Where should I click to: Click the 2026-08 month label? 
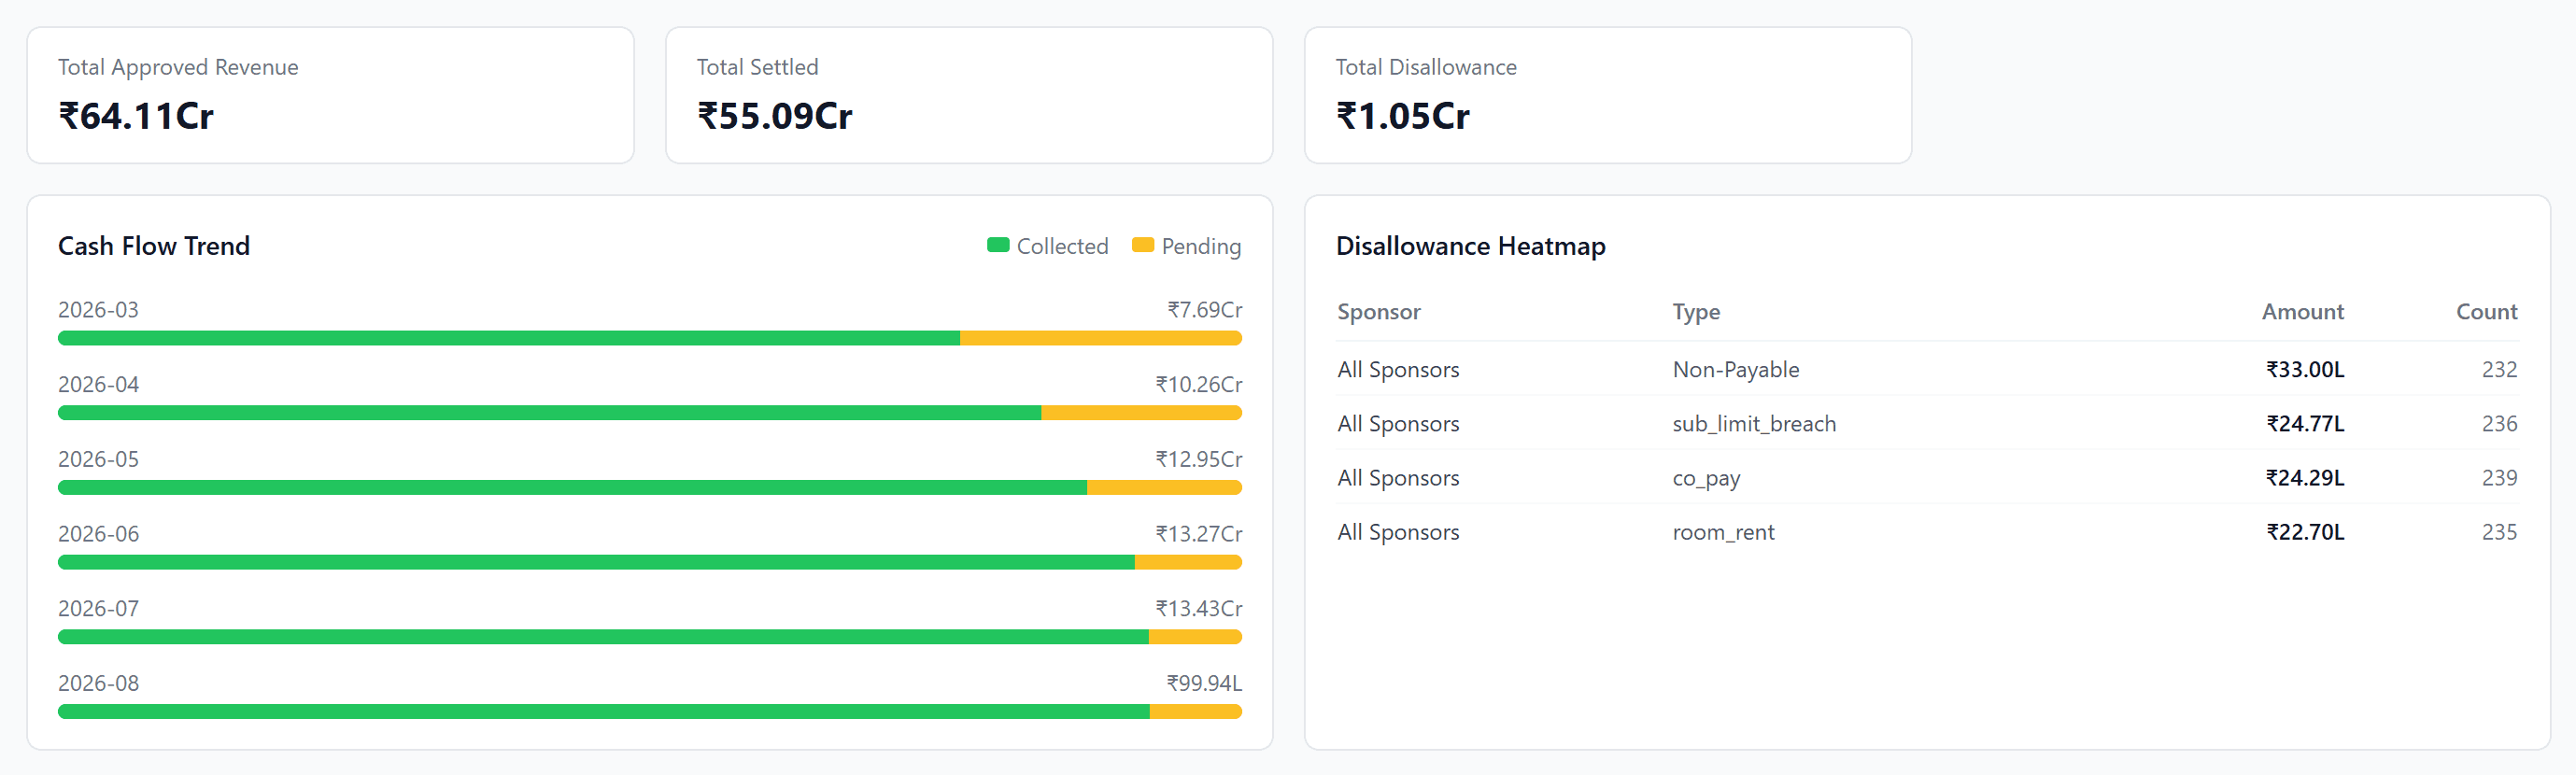[x=98, y=683]
